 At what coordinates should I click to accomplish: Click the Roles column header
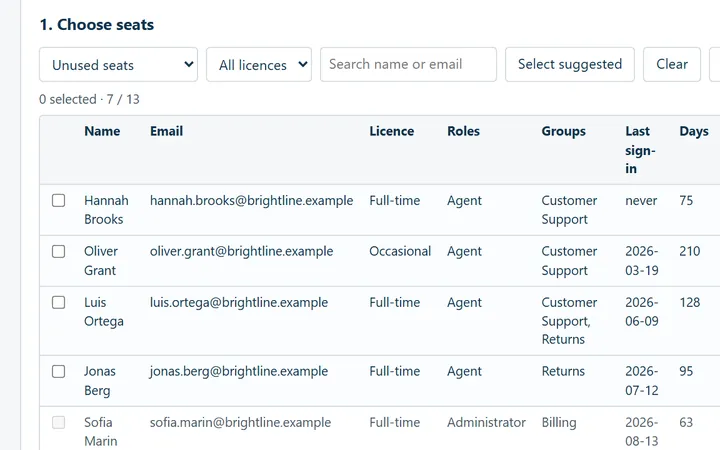point(463,131)
